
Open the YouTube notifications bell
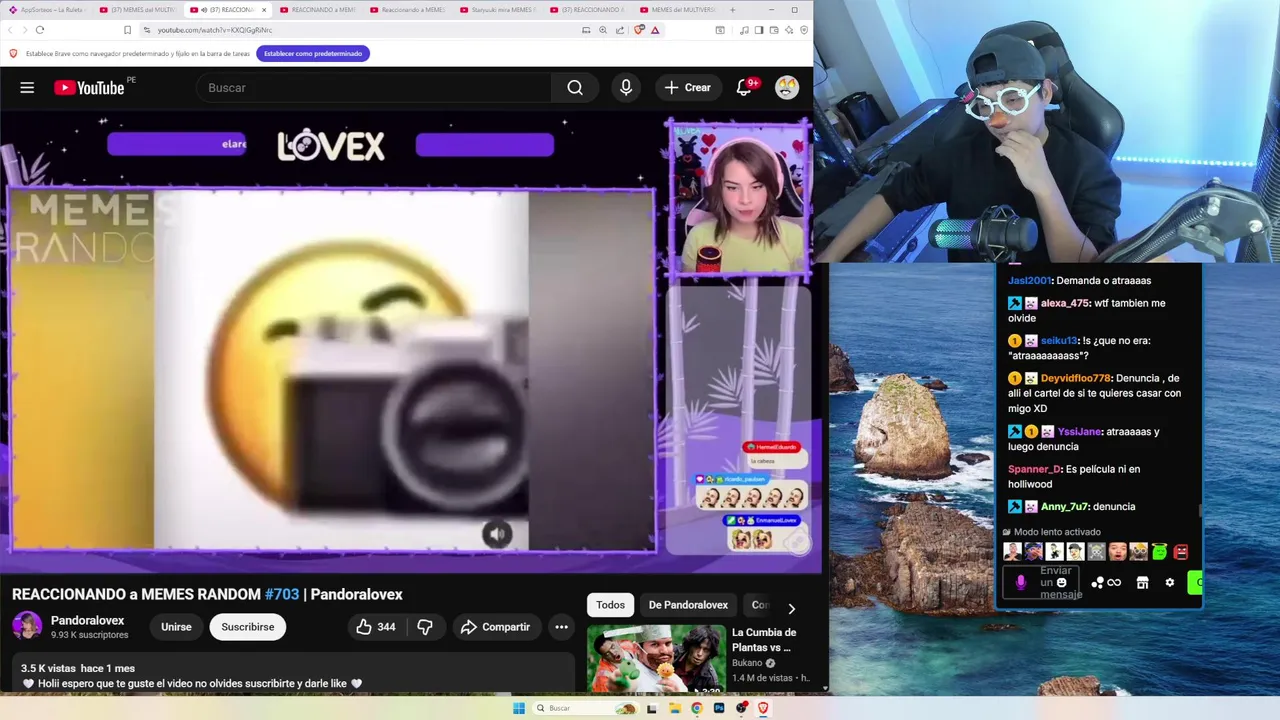(744, 88)
